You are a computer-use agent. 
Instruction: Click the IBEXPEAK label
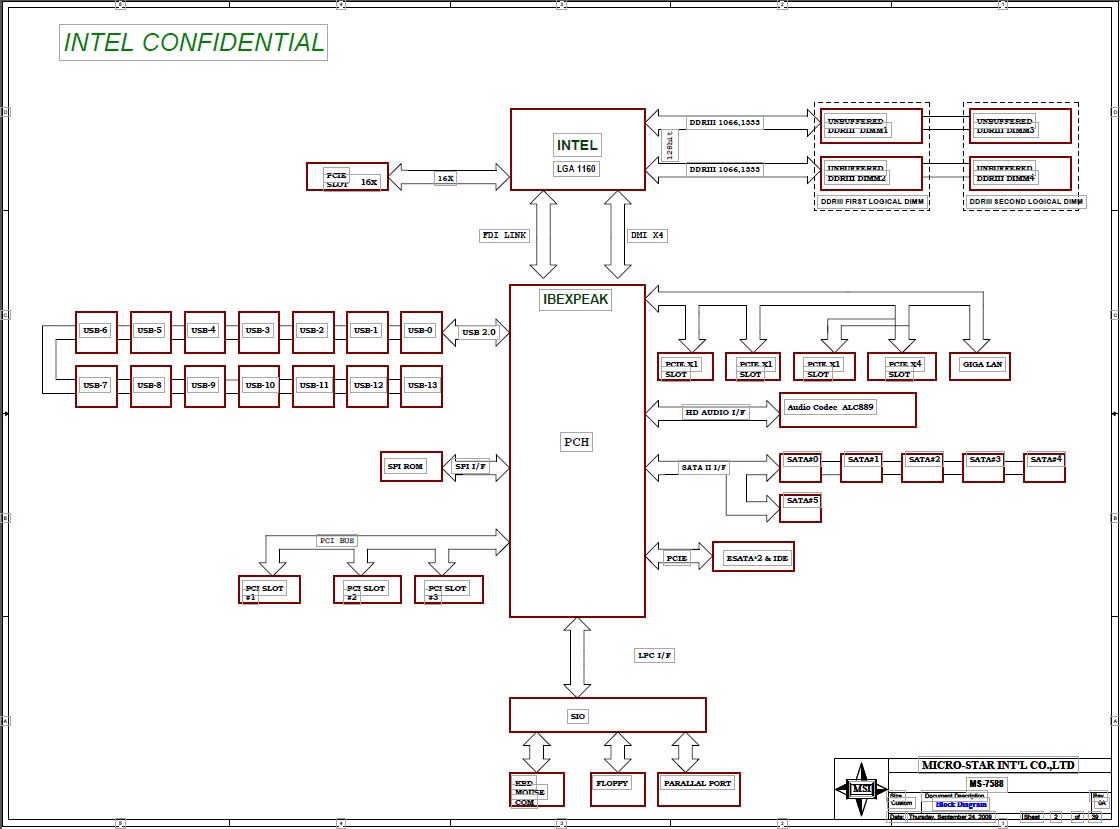[x=576, y=299]
